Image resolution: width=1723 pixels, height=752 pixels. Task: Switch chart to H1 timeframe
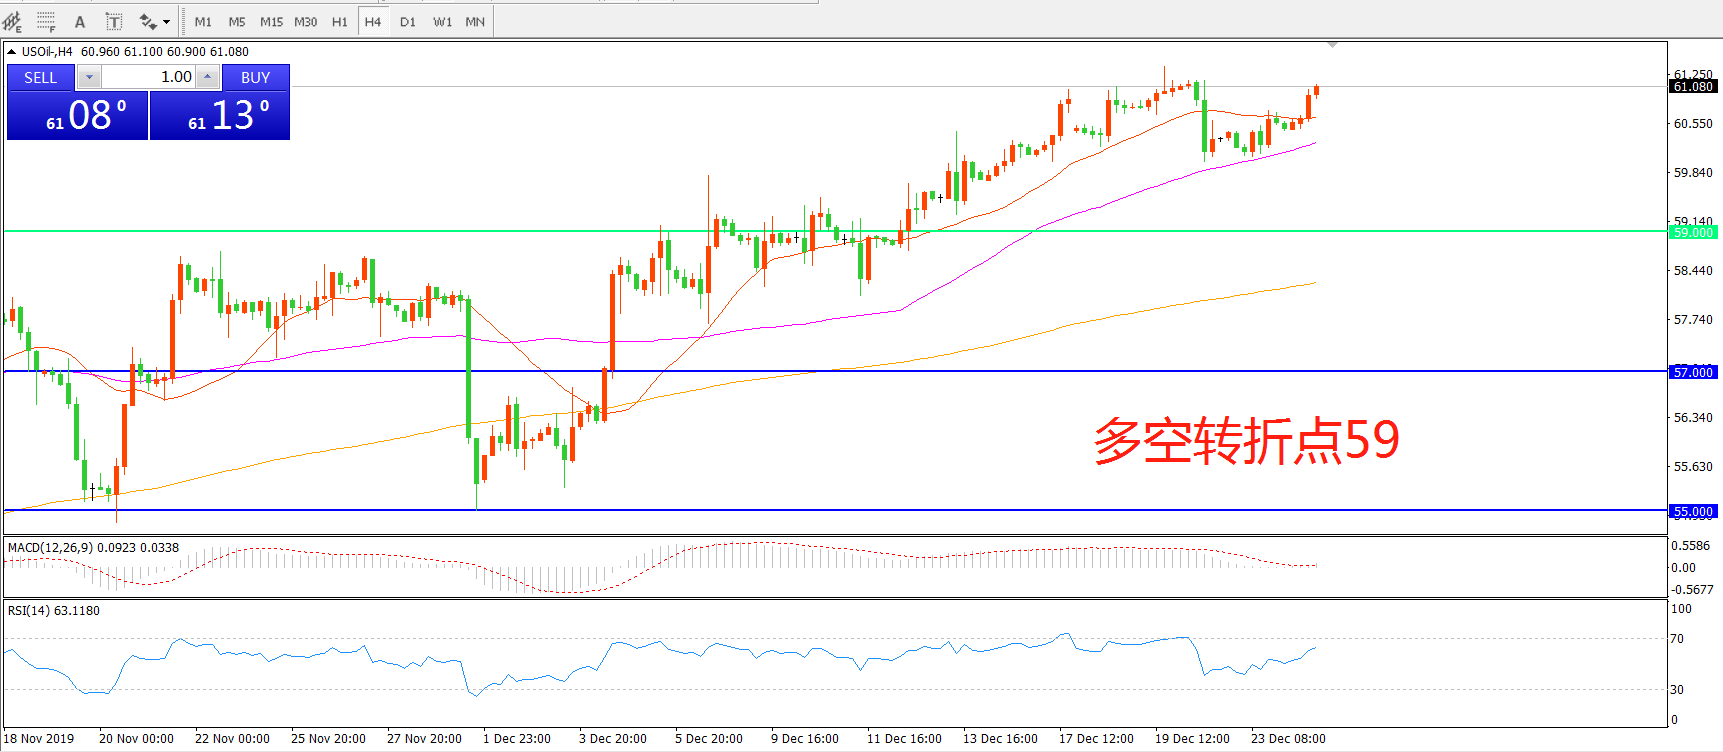click(340, 22)
